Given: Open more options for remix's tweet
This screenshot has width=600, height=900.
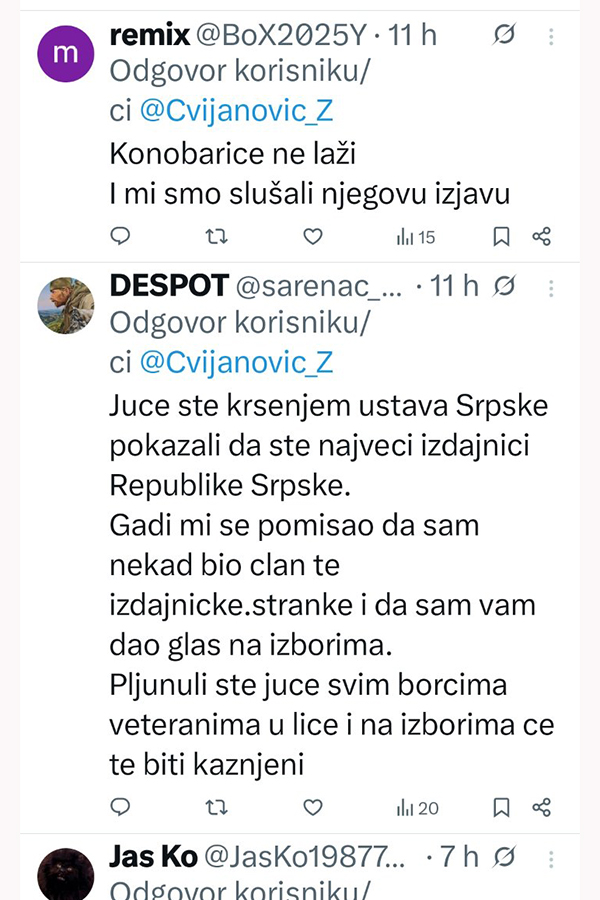Looking at the screenshot, I should [551, 35].
